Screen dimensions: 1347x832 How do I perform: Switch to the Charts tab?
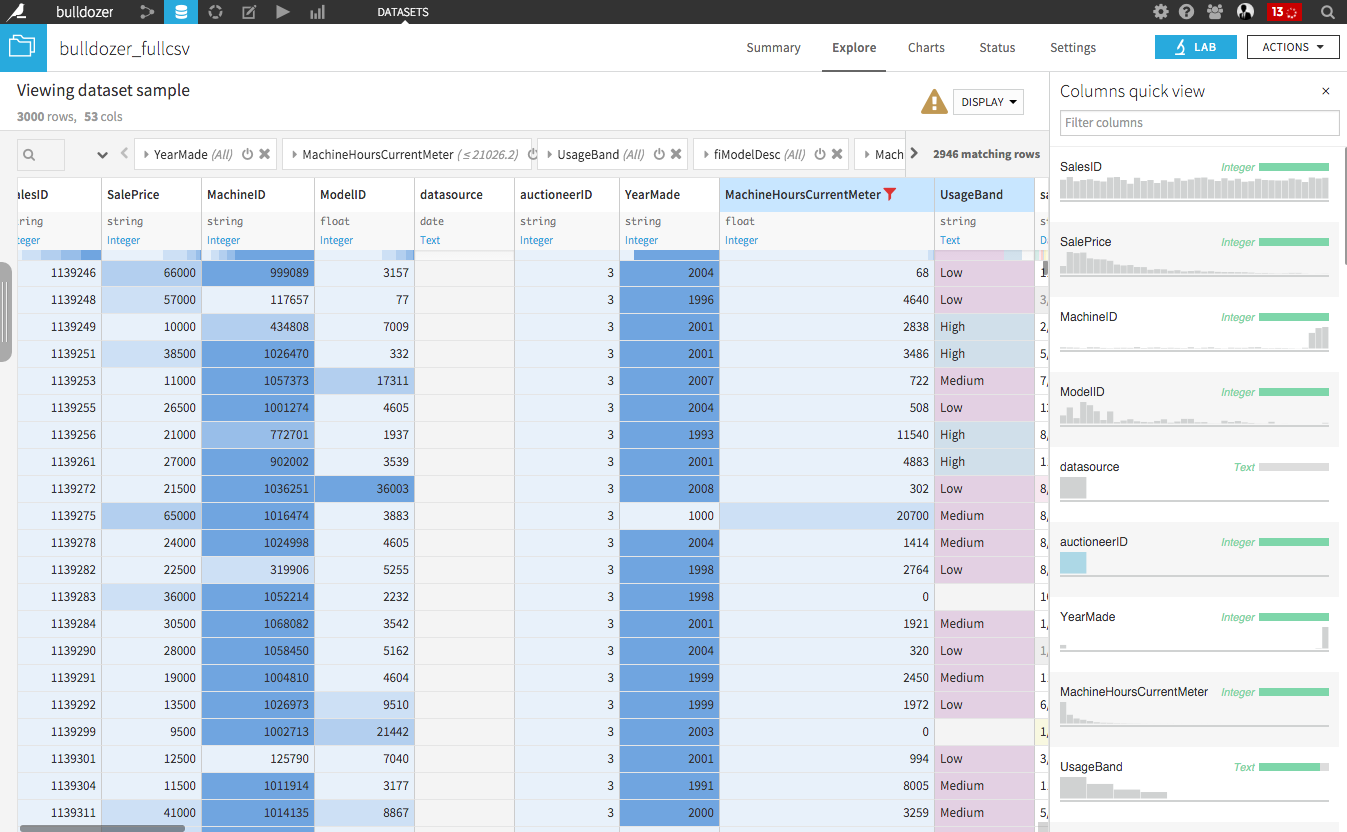pos(926,47)
